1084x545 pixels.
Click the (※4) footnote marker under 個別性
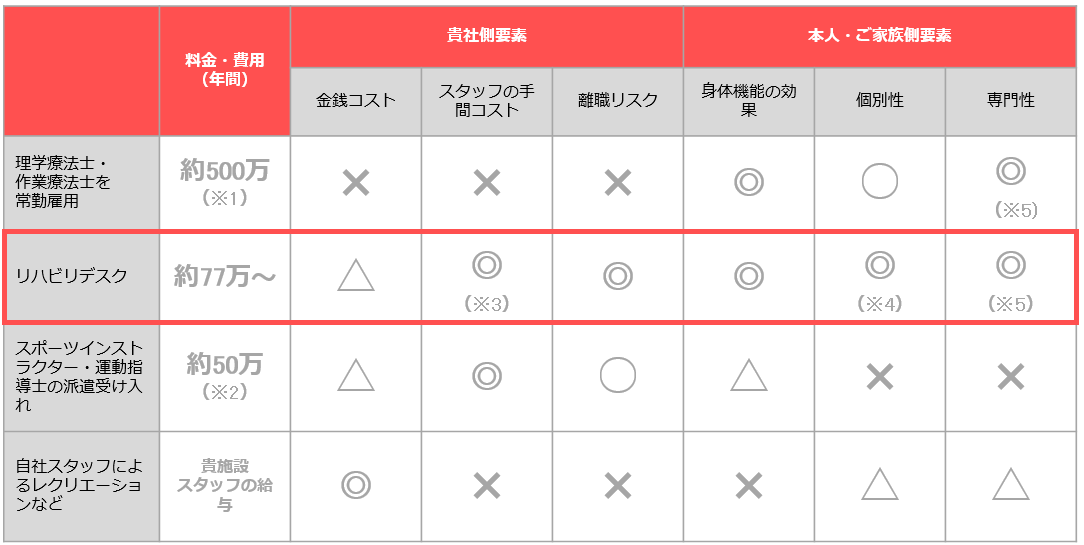[879, 304]
